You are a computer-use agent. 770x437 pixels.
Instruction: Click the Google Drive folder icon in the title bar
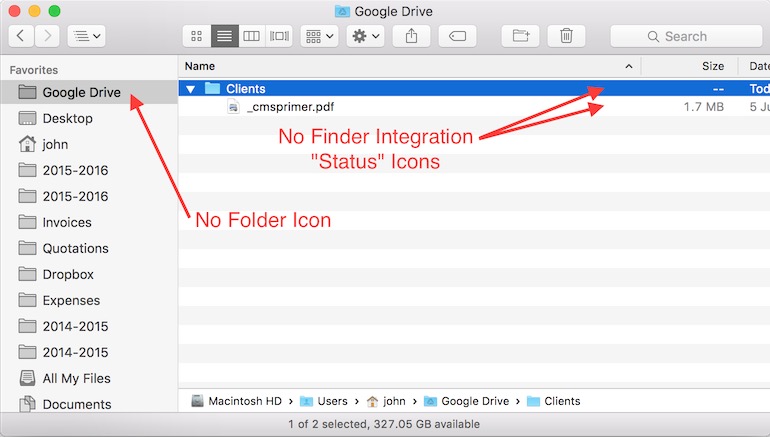tap(342, 11)
